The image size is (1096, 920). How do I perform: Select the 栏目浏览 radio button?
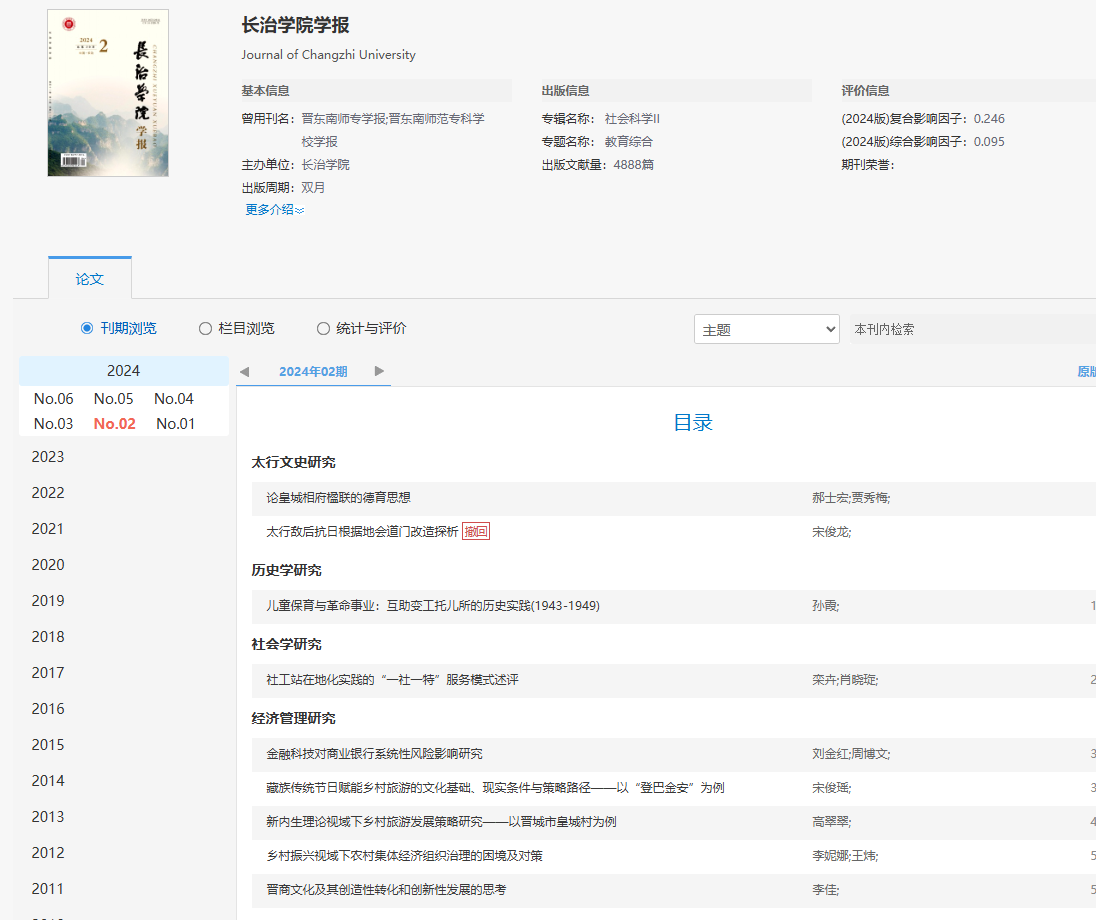click(x=205, y=328)
